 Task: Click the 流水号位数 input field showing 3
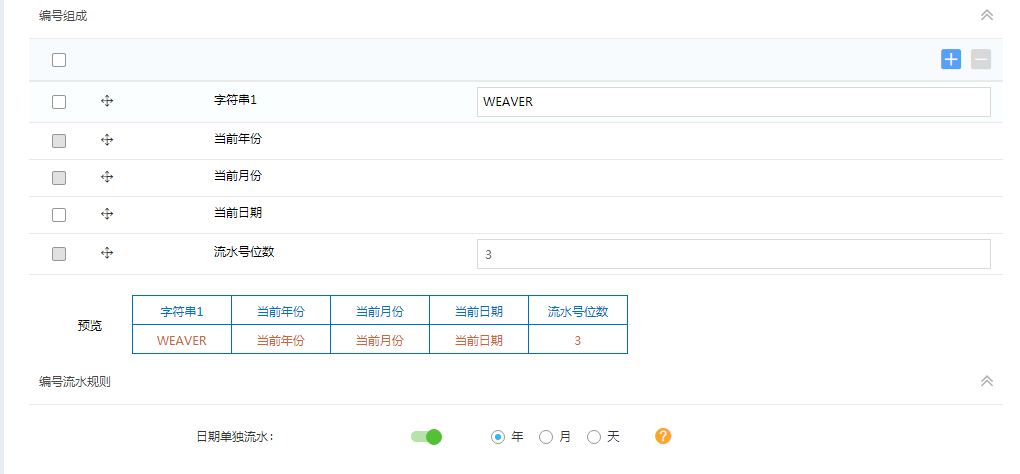[x=733, y=254]
